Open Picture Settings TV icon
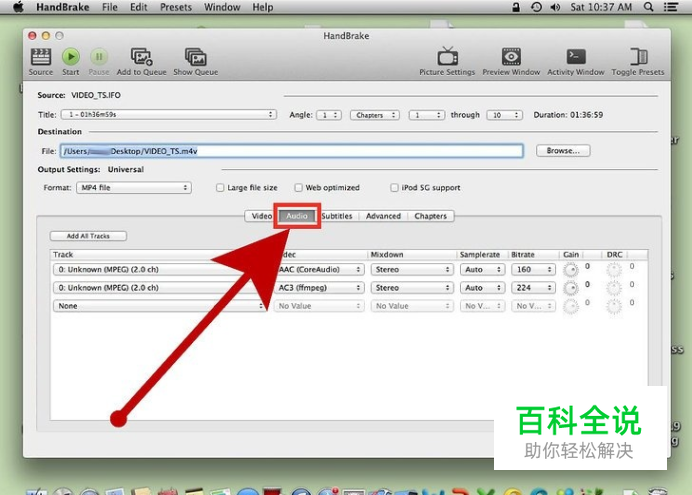Viewport: 692px width, 495px height. coord(448,56)
